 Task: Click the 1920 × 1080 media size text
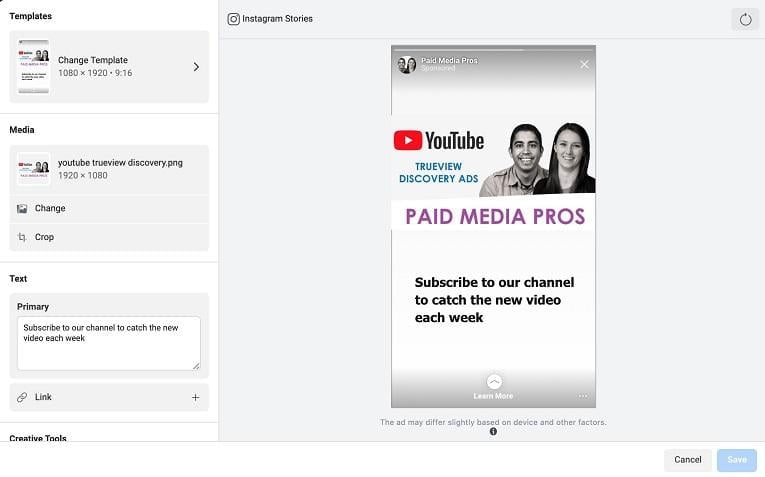(x=82, y=176)
